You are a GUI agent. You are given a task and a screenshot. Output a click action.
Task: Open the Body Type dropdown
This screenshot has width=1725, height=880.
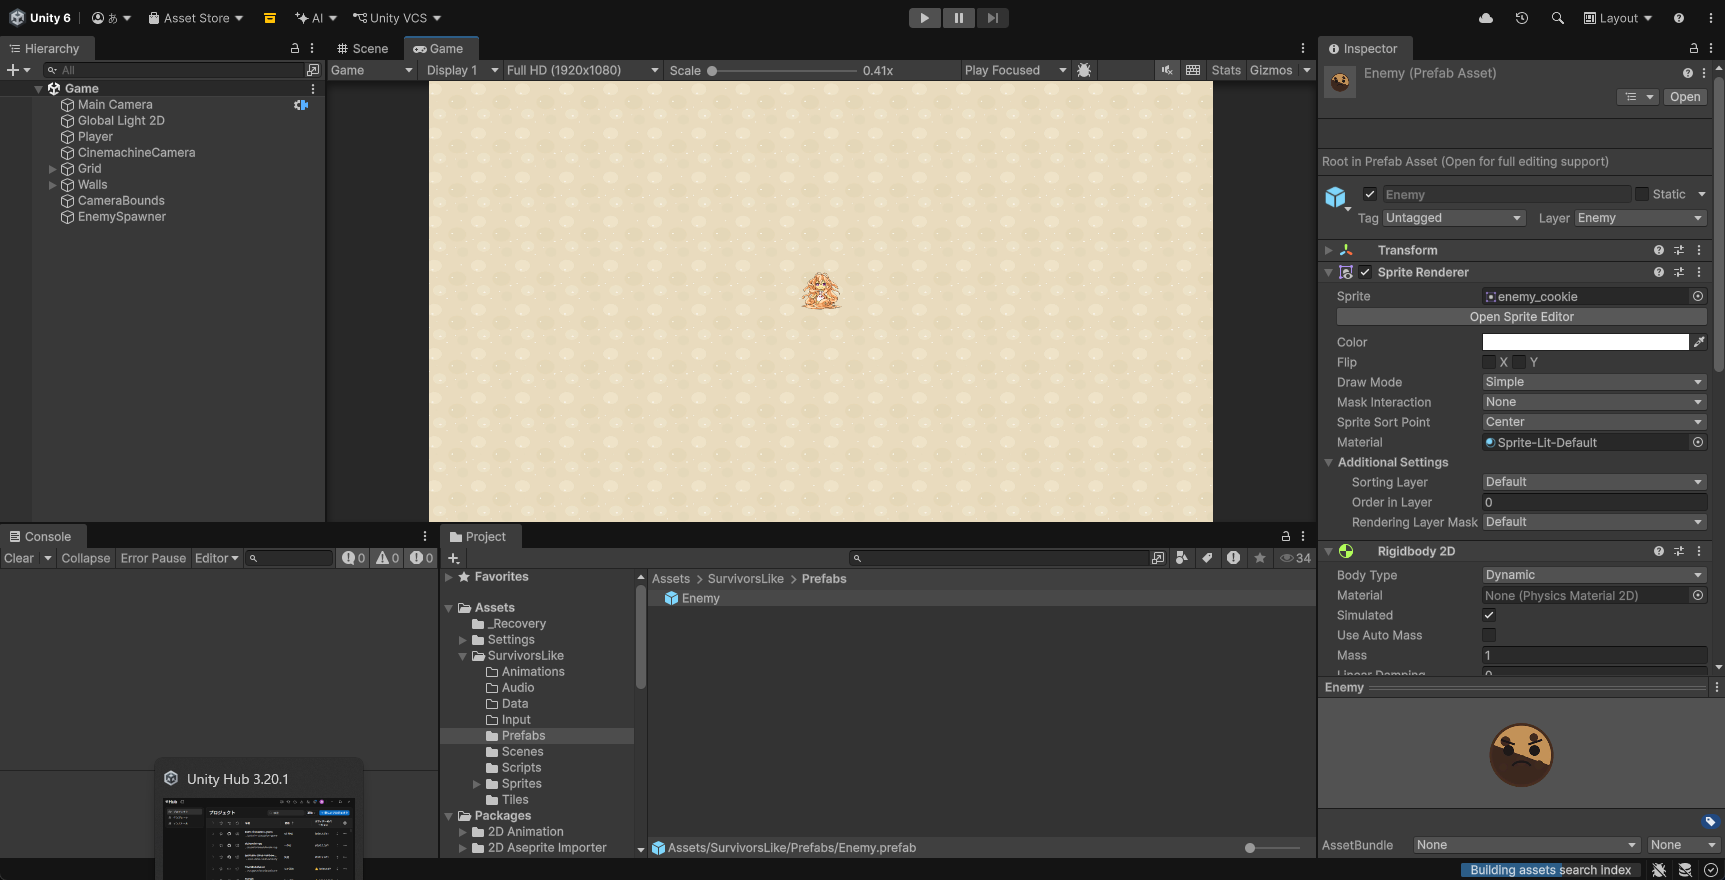click(1594, 575)
